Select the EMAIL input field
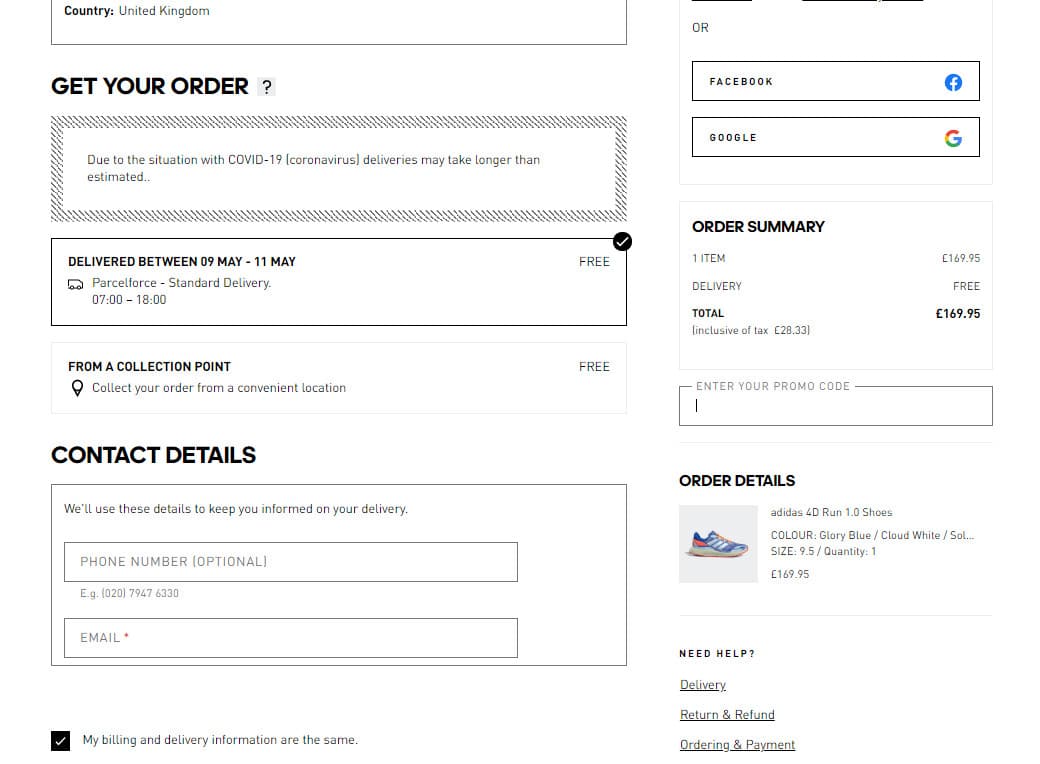The width and height of the screenshot is (1040, 764). click(290, 638)
